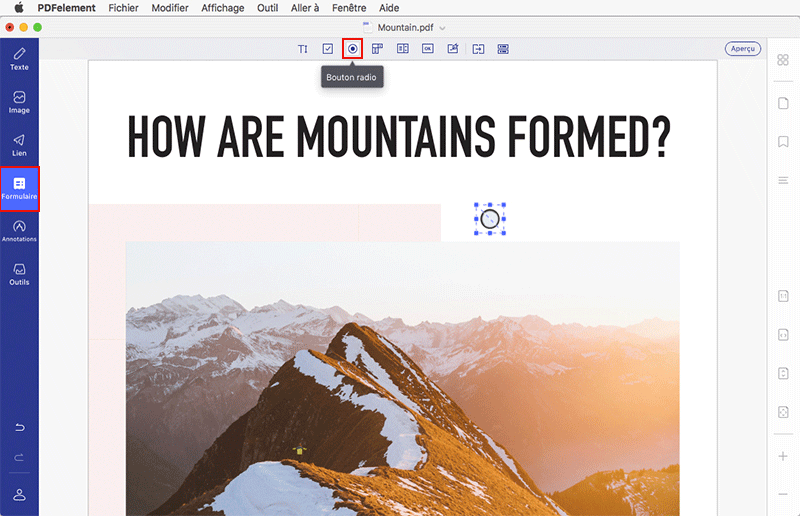This screenshot has height=516, width=800.
Task: Select the signature field form tool
Action: (x=453, y=49)
